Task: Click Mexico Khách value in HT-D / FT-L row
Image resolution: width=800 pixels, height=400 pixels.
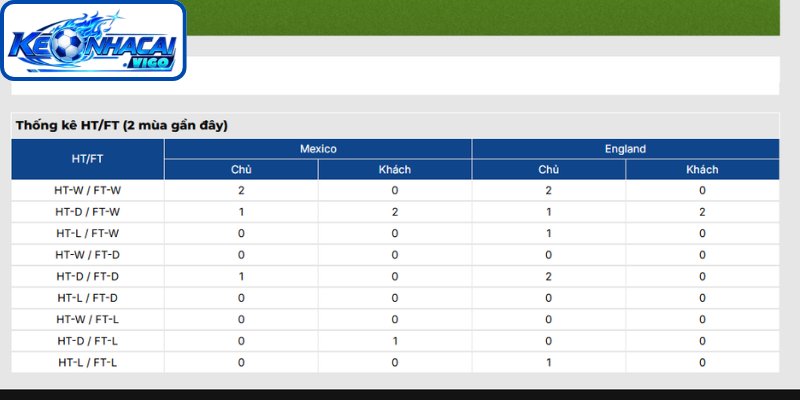Action: pos(395,341)
